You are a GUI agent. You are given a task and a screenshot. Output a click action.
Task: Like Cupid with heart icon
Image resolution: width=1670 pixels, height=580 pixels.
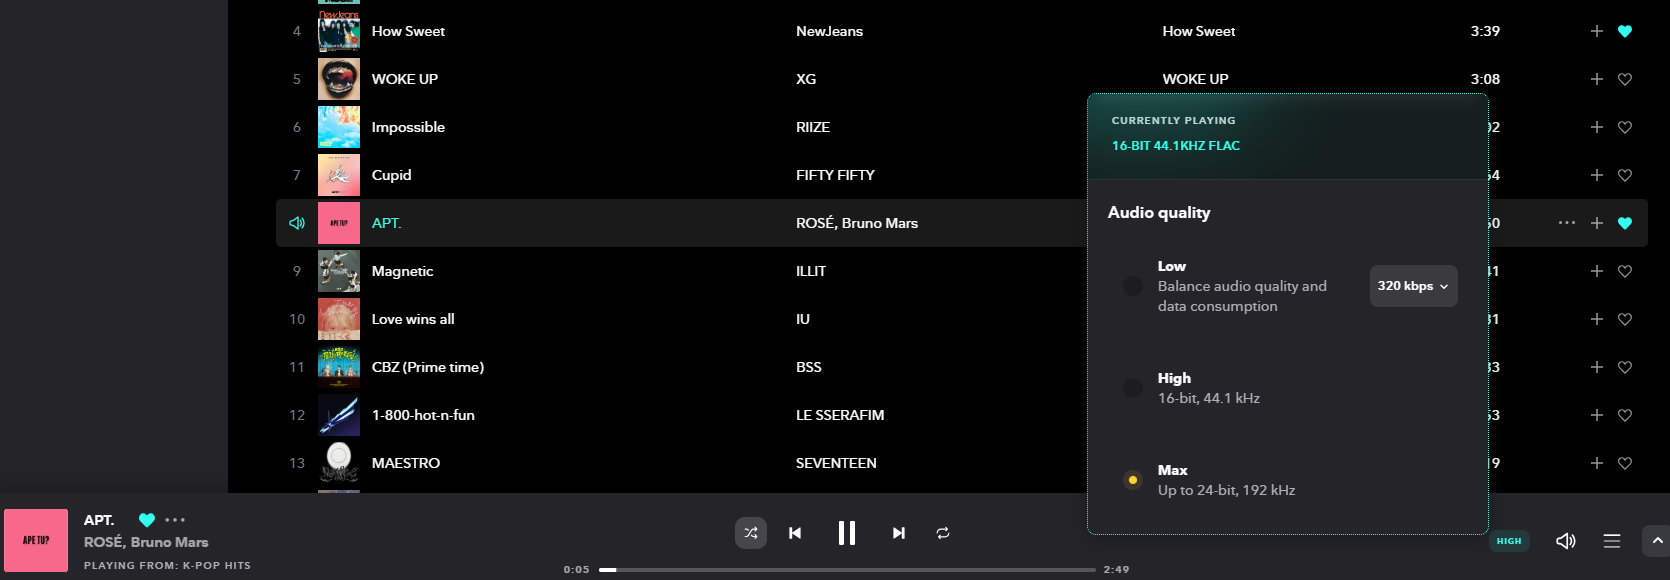coord(1625,175)
